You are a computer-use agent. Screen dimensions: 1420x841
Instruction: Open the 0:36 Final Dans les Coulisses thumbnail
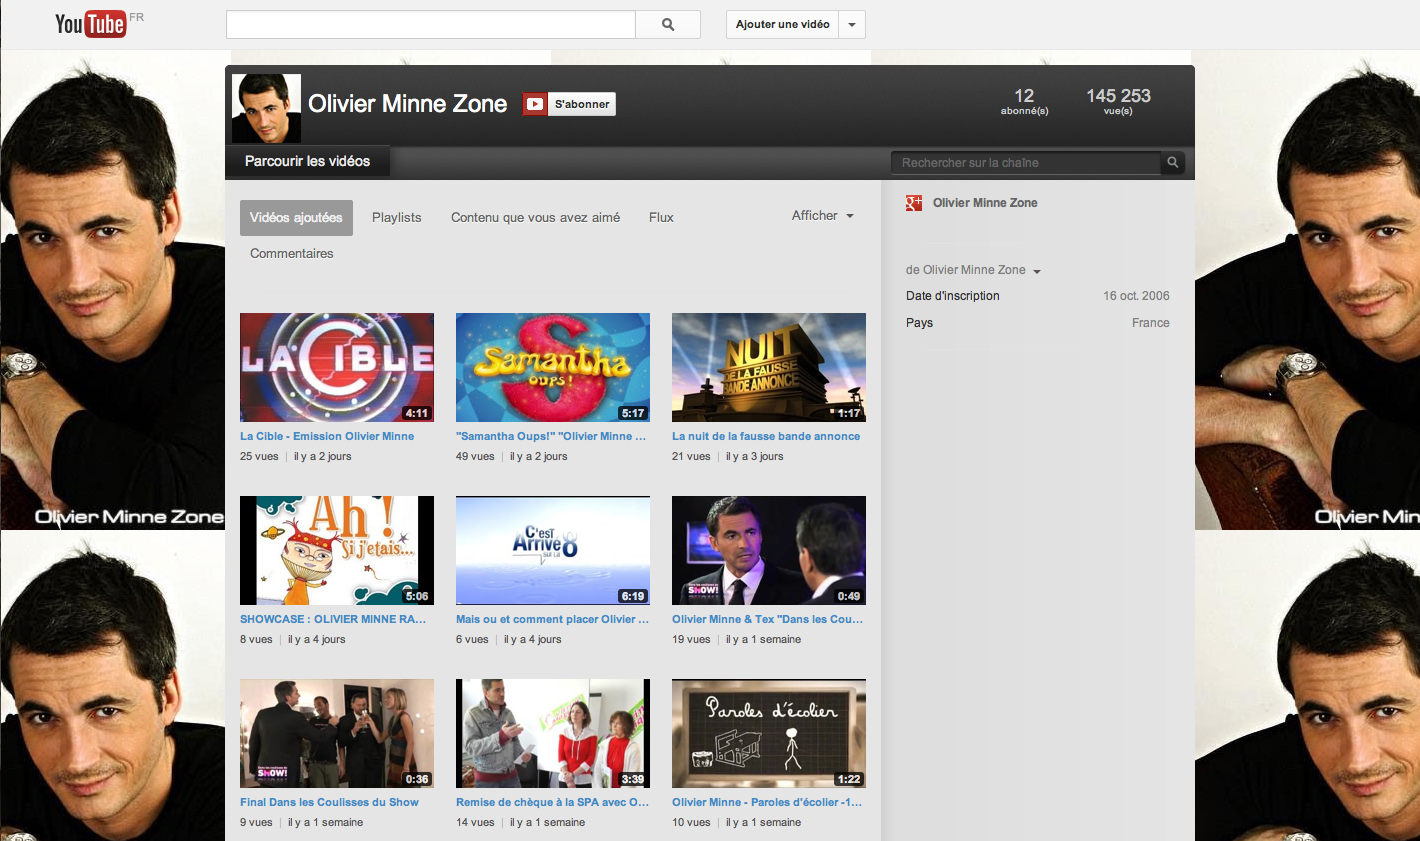(x=337, y=733)
